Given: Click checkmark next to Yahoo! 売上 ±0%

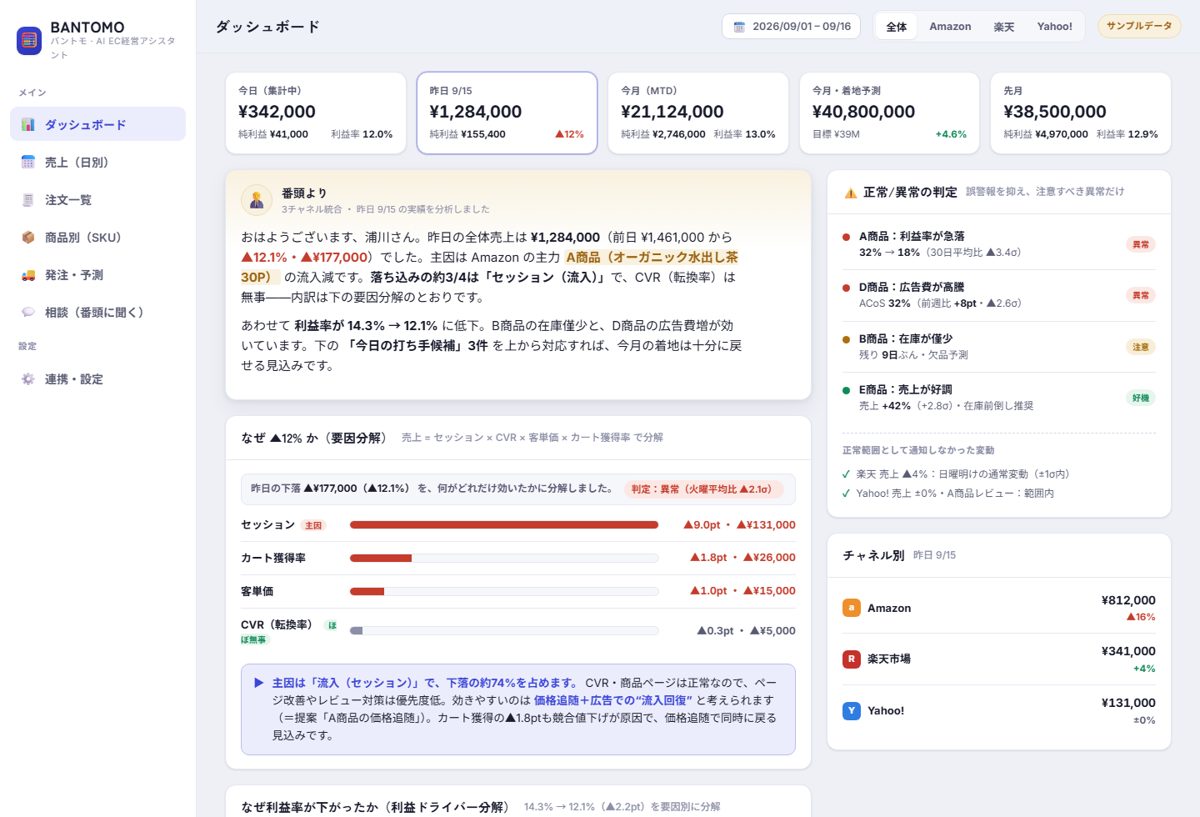Looking at the screenshot, I should [x=847, y=493].
